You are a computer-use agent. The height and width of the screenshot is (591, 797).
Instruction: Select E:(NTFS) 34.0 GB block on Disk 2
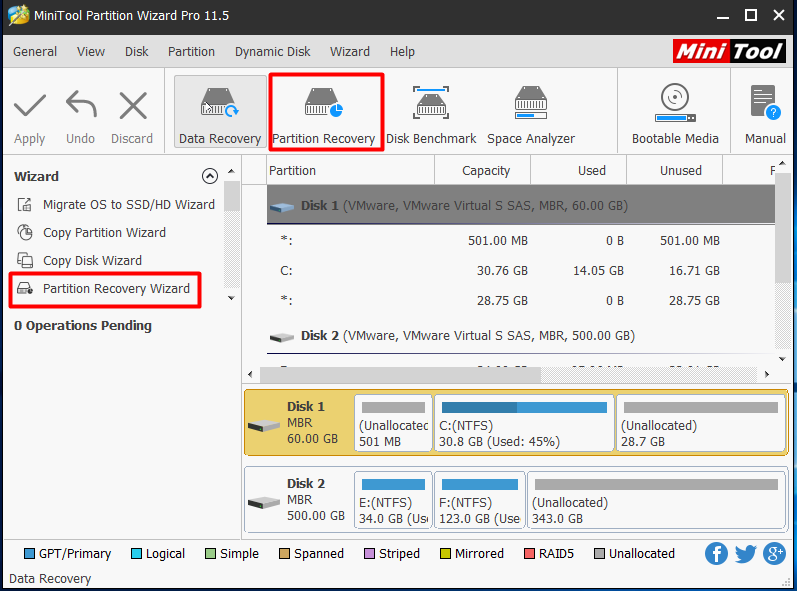tap(393, 501)
